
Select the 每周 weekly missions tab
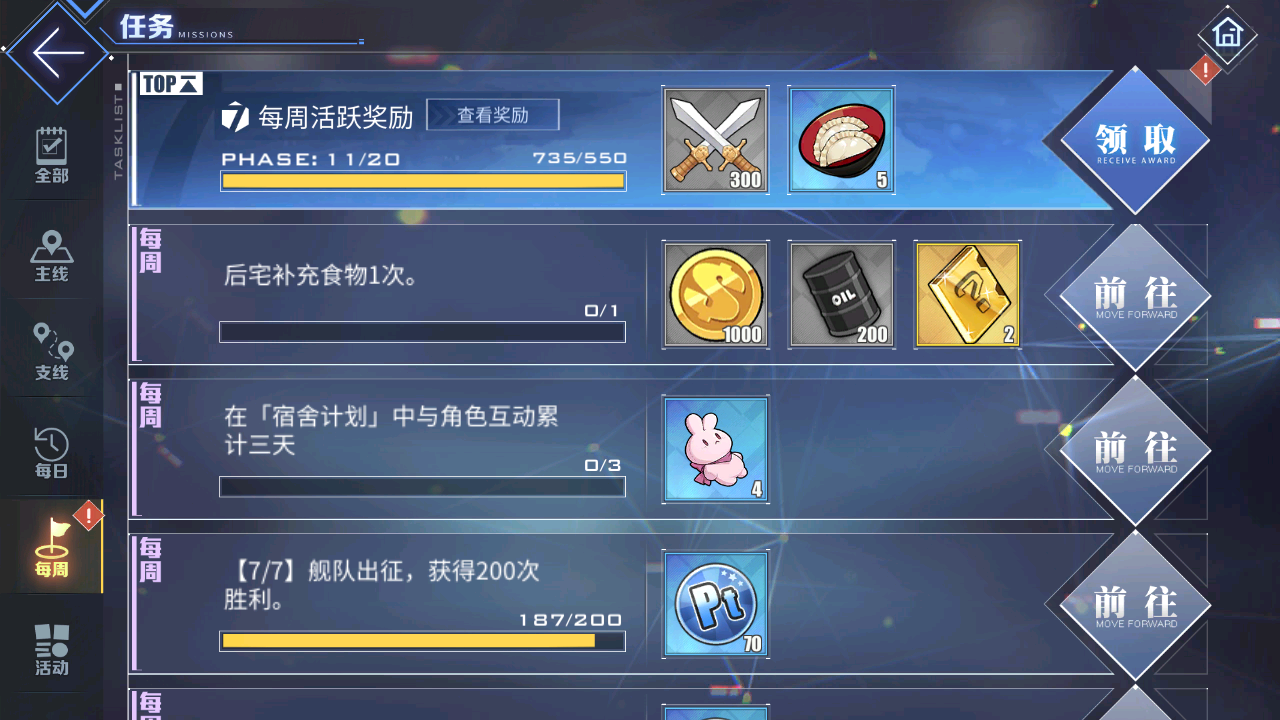click(52, 548)
